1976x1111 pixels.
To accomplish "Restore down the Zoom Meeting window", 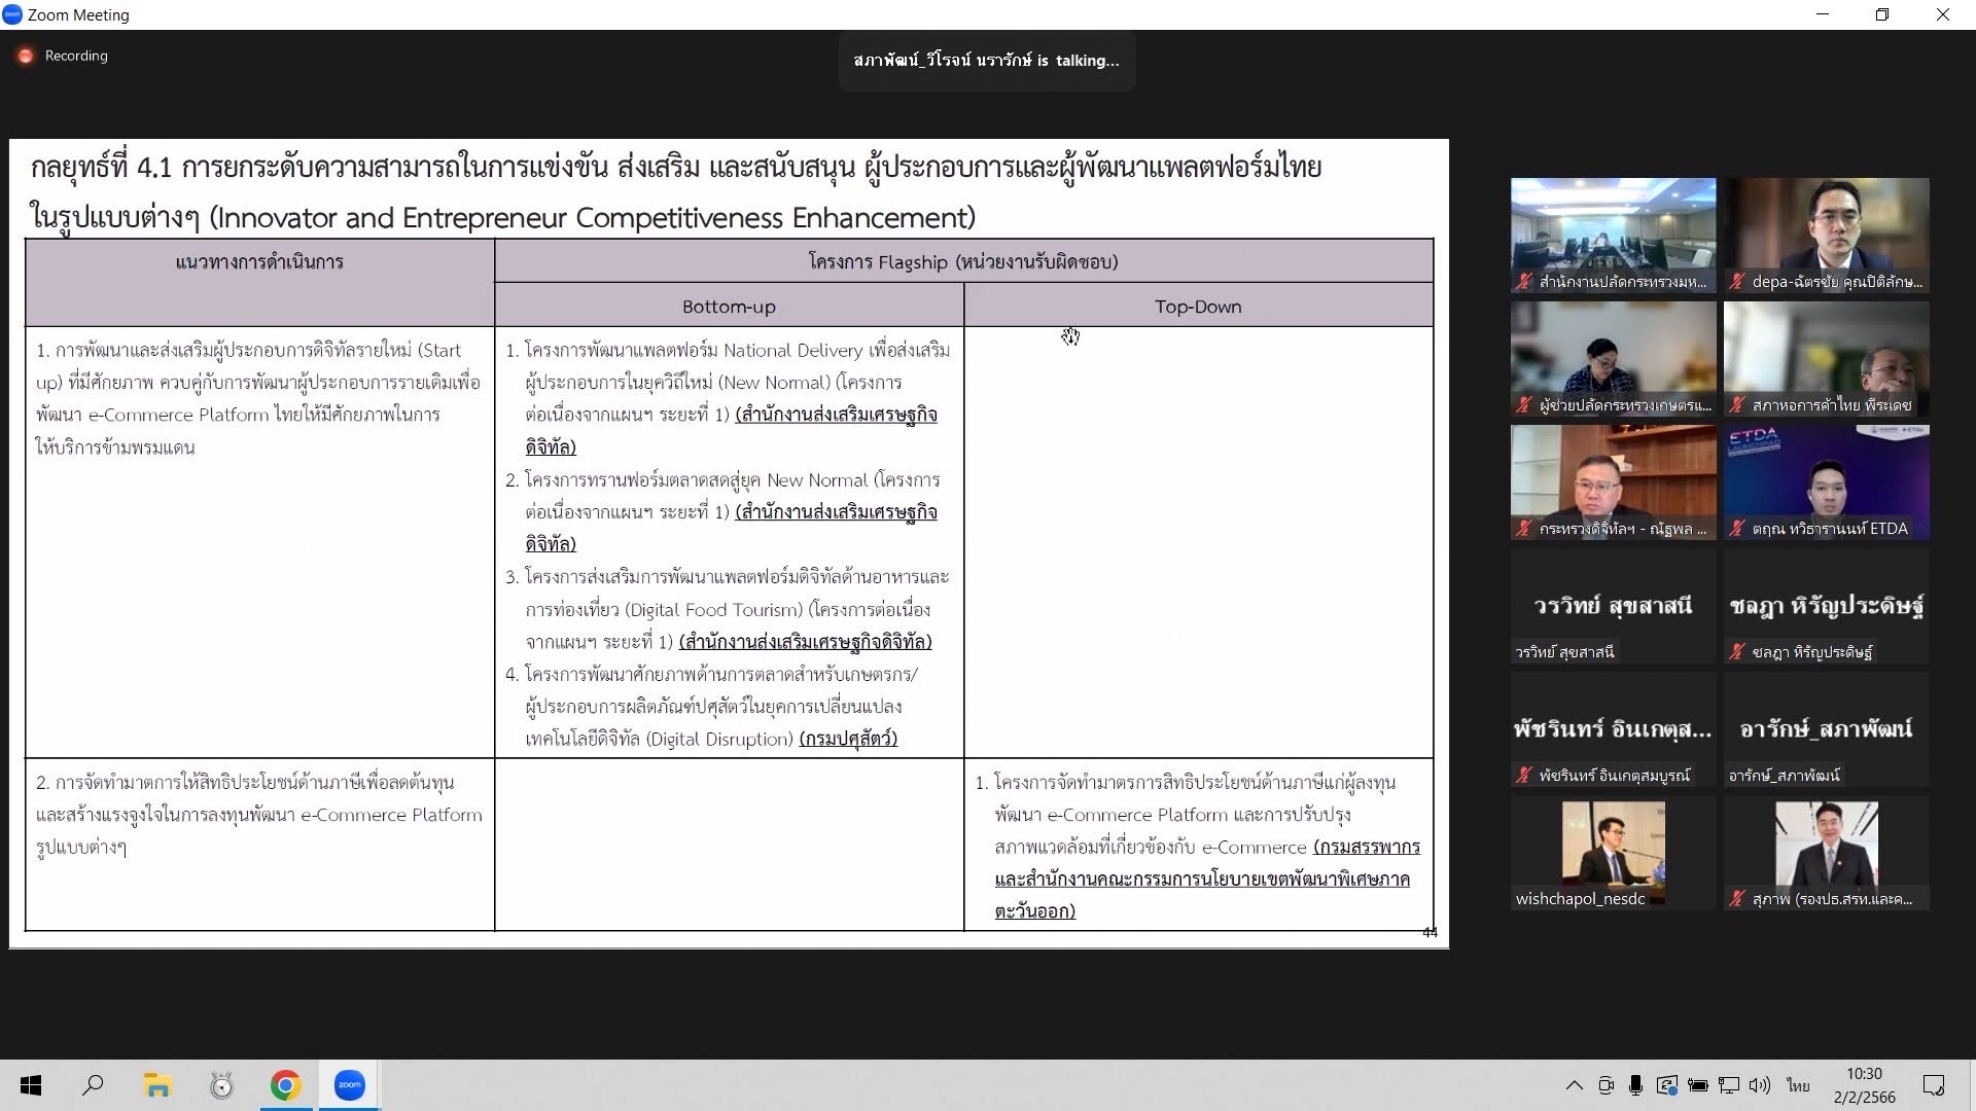I will [1882, 14].
